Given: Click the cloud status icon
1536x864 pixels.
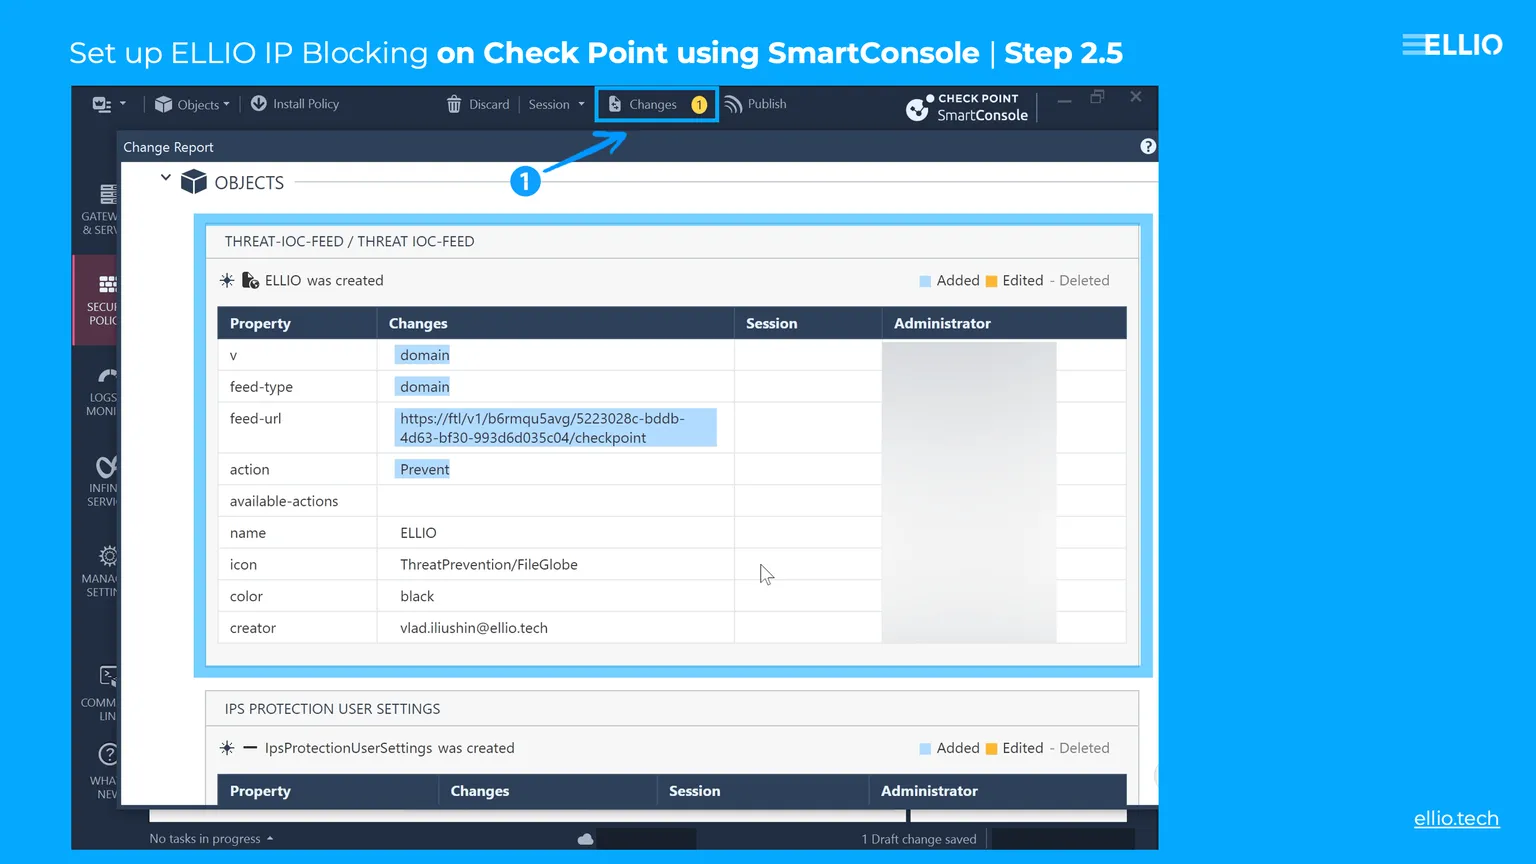Looking at the screenshot, I should [x=585, y=839].
